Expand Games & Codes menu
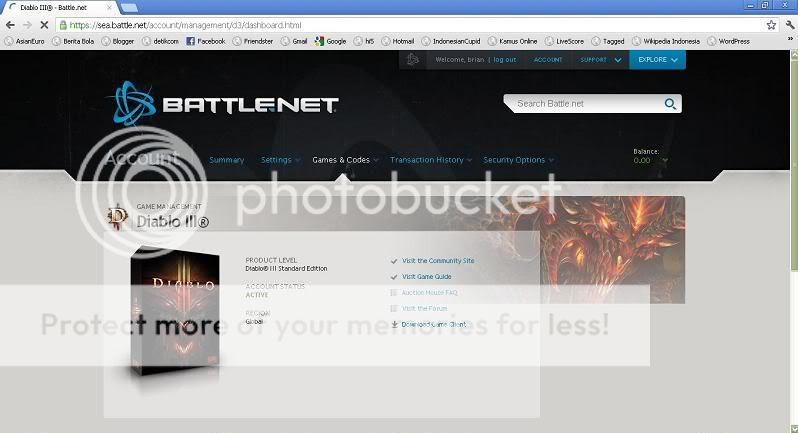 click(346, 160)
